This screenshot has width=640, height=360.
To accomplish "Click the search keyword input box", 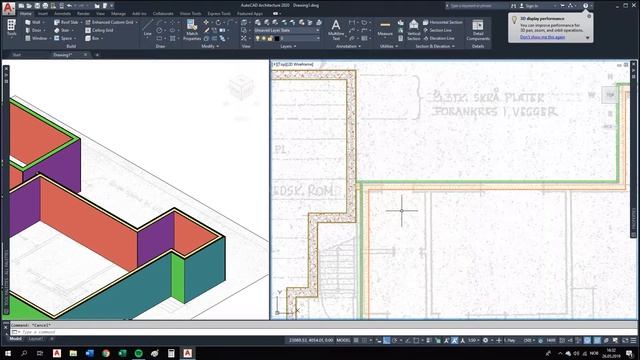I will coord(478,6).
